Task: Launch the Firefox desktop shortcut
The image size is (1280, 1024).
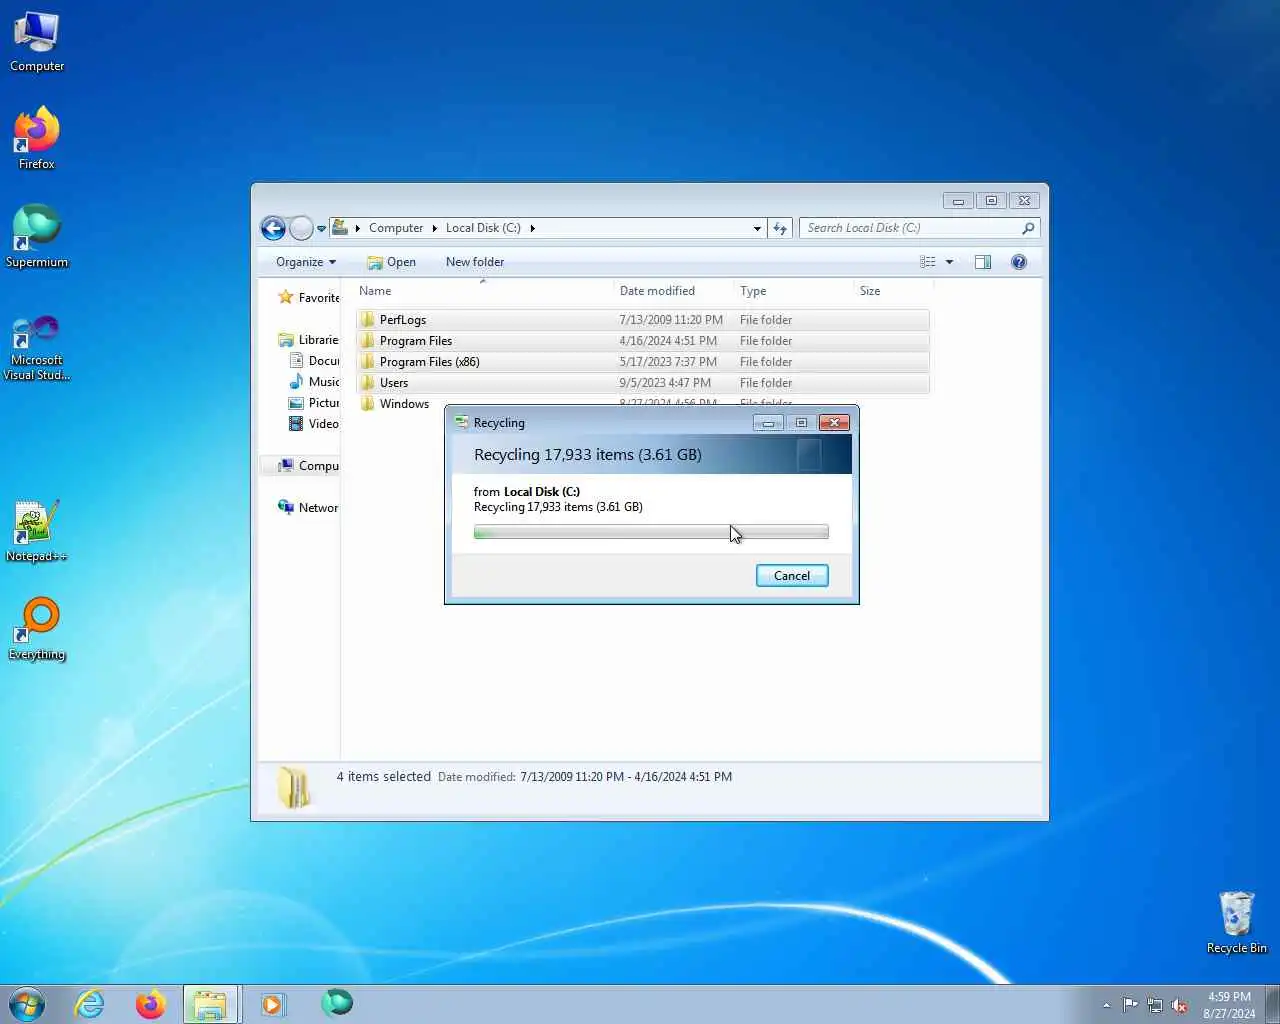Action: point(37,138)
